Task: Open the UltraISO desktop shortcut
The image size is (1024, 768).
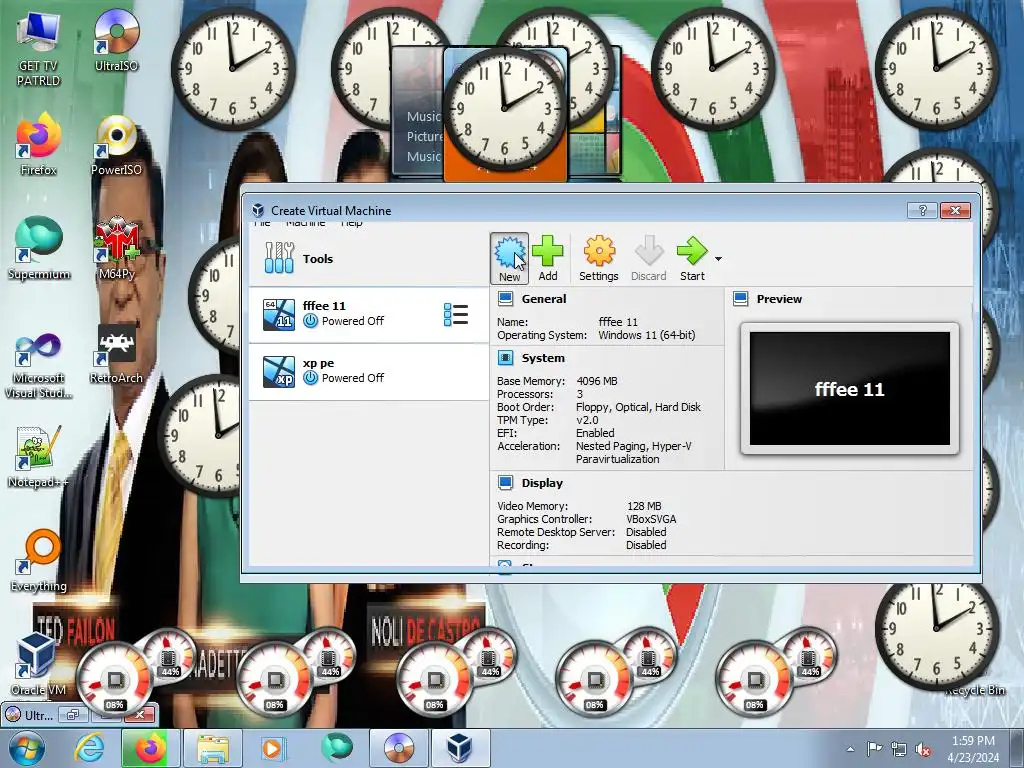Action: tap(116, 40)
